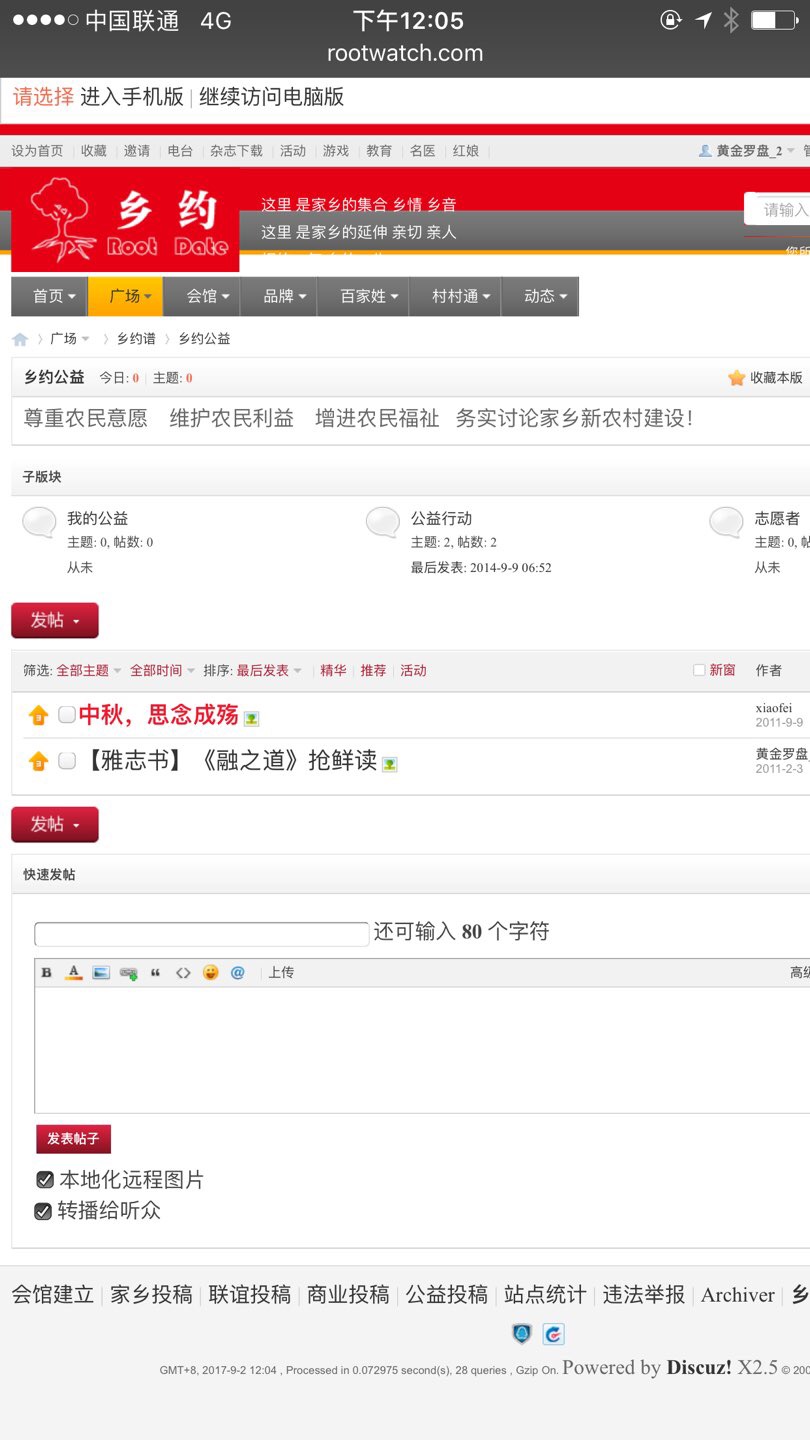Image resolution: width=810 pixels, height=1440 pixels.
Task: Click the insert link icon in editor
Action: coord(128,973)
